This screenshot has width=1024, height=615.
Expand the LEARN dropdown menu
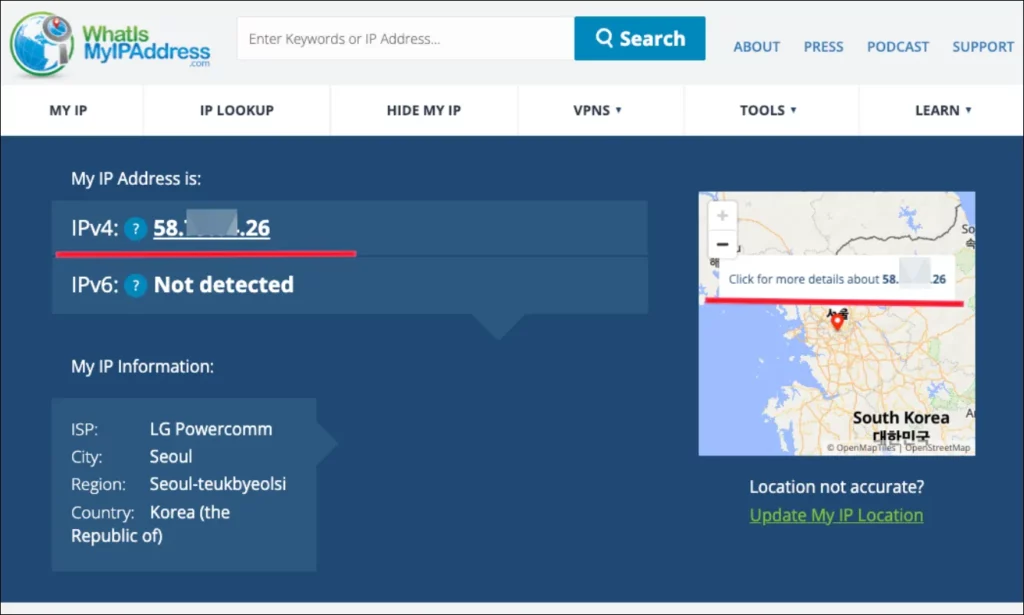(943, 110)
